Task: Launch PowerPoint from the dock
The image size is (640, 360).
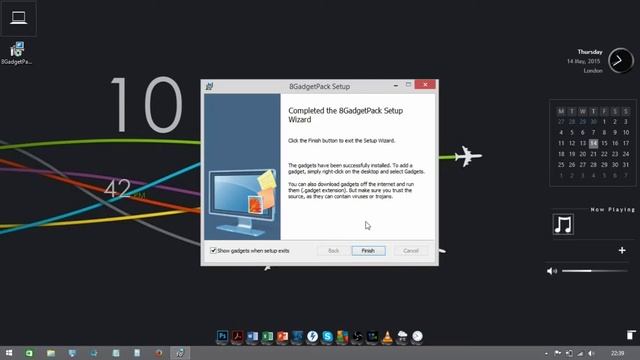Action: 282,336
